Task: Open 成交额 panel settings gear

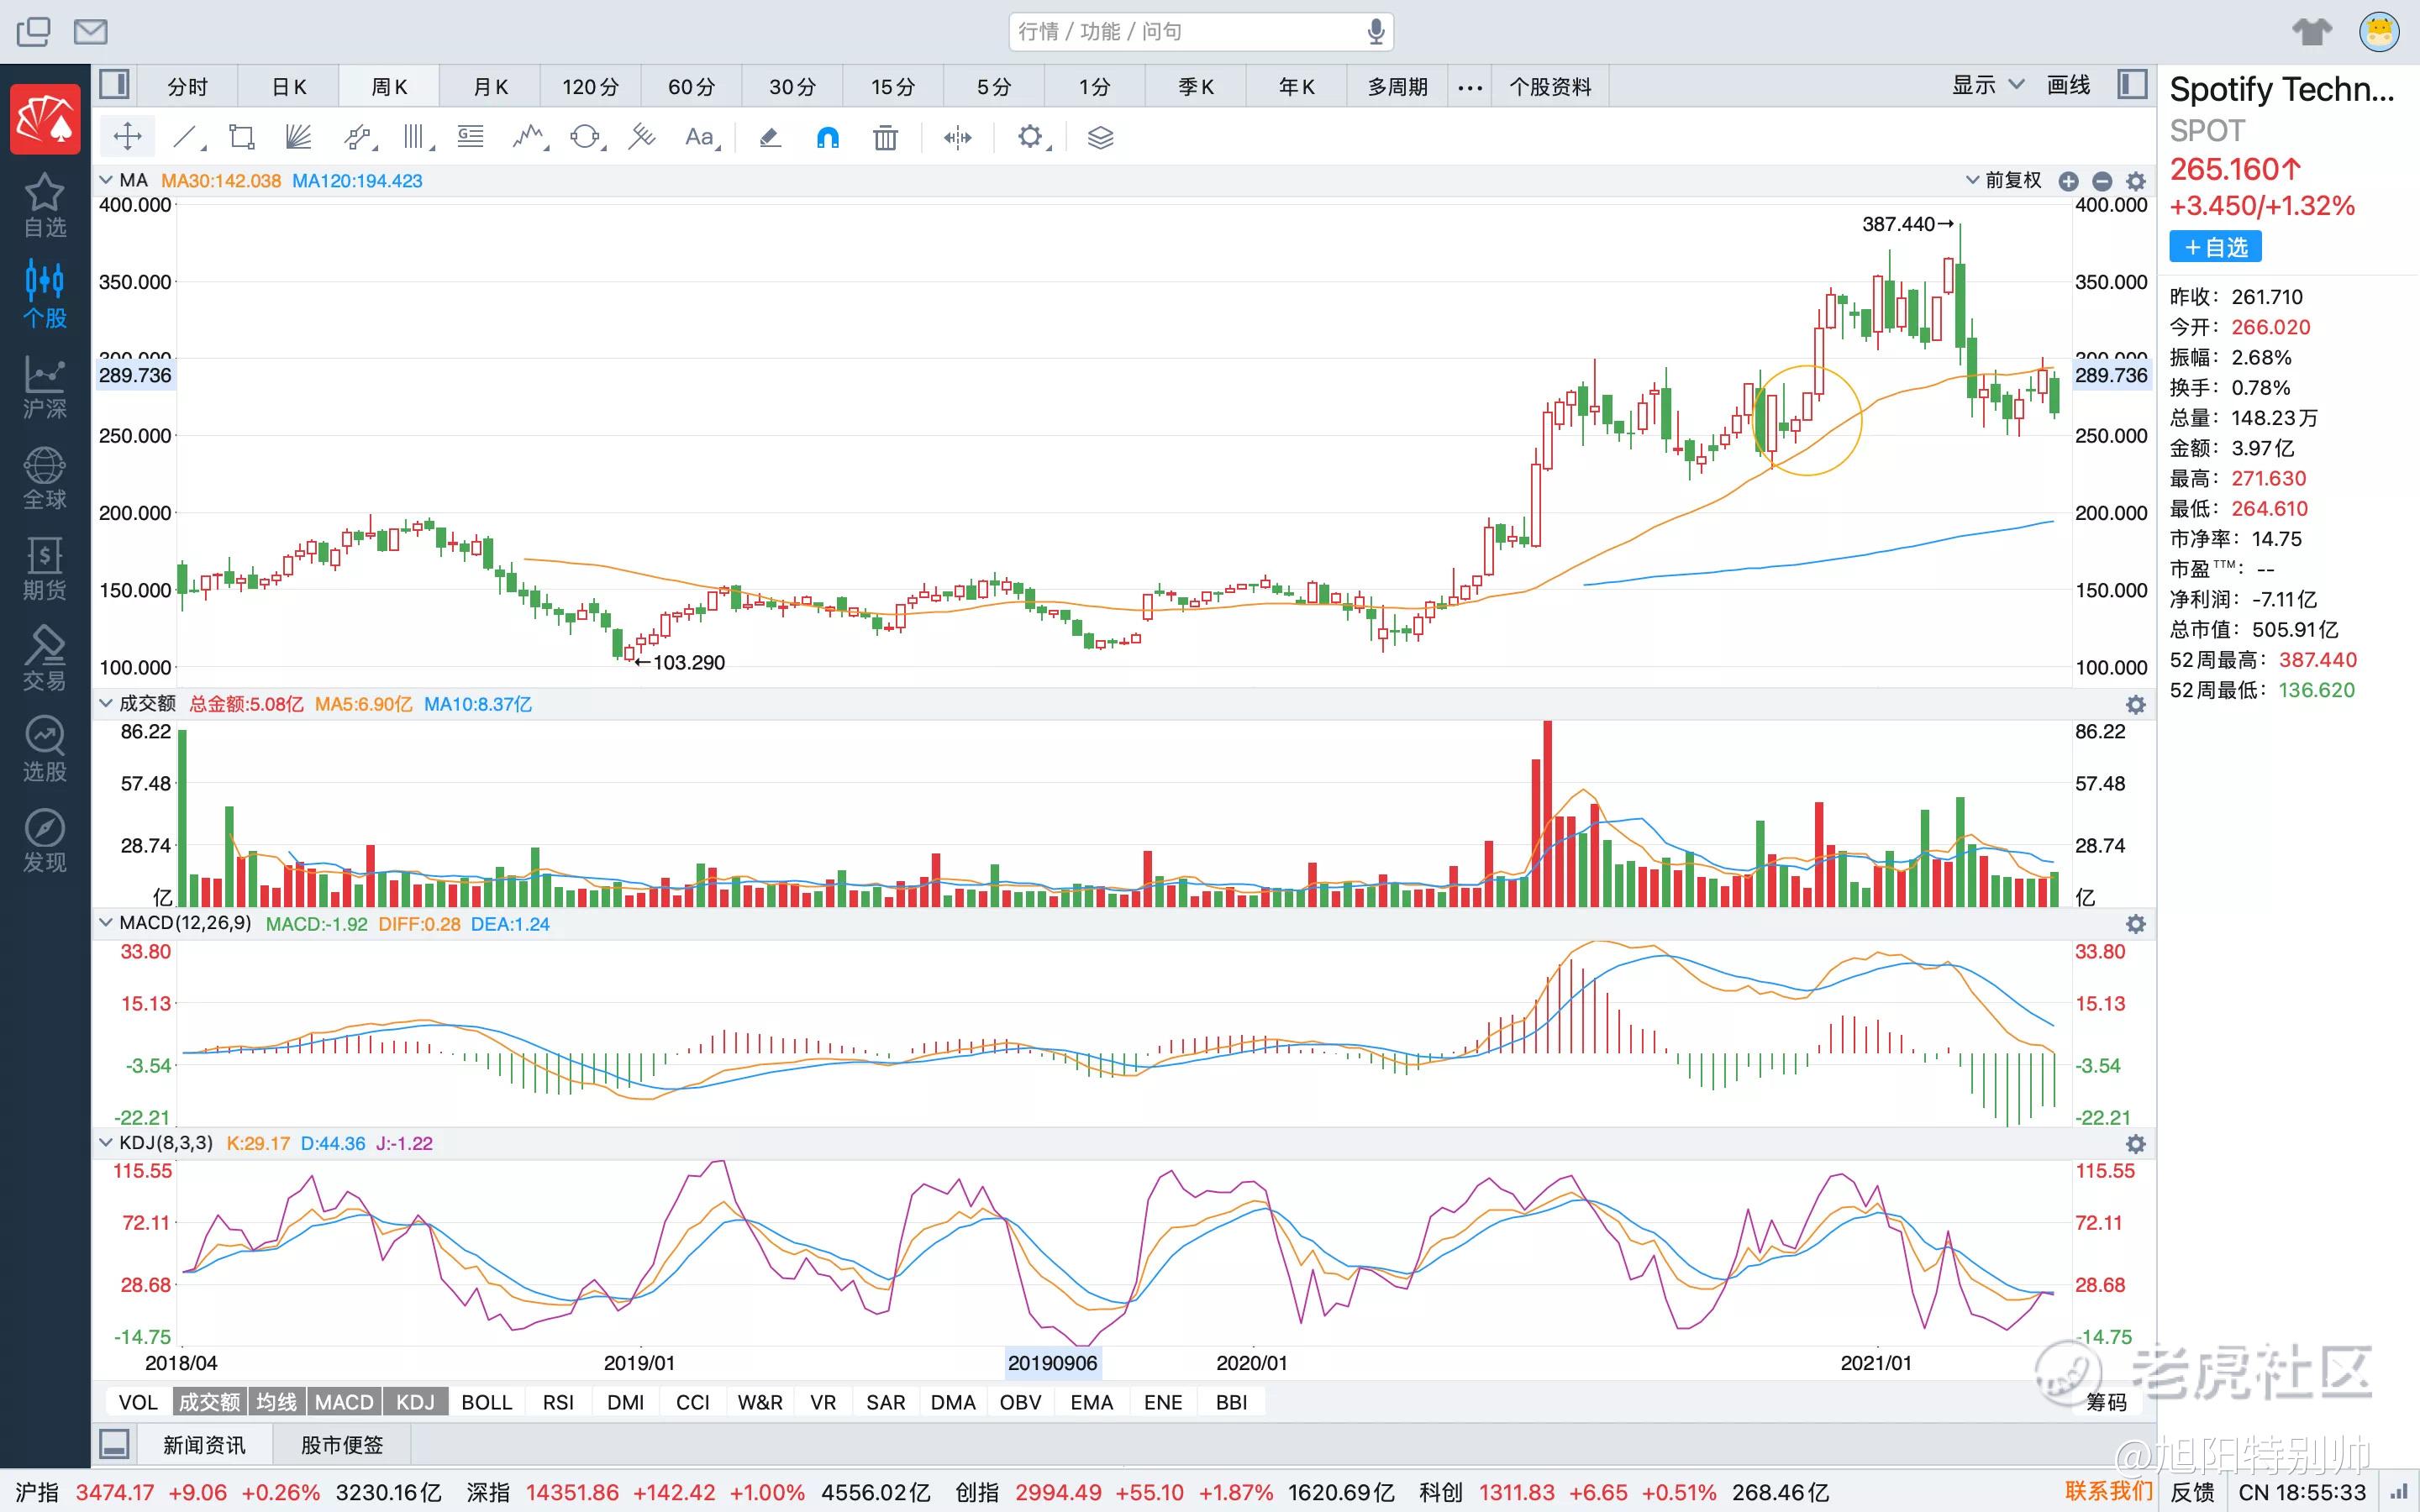Action: [x=2136, y=704]
